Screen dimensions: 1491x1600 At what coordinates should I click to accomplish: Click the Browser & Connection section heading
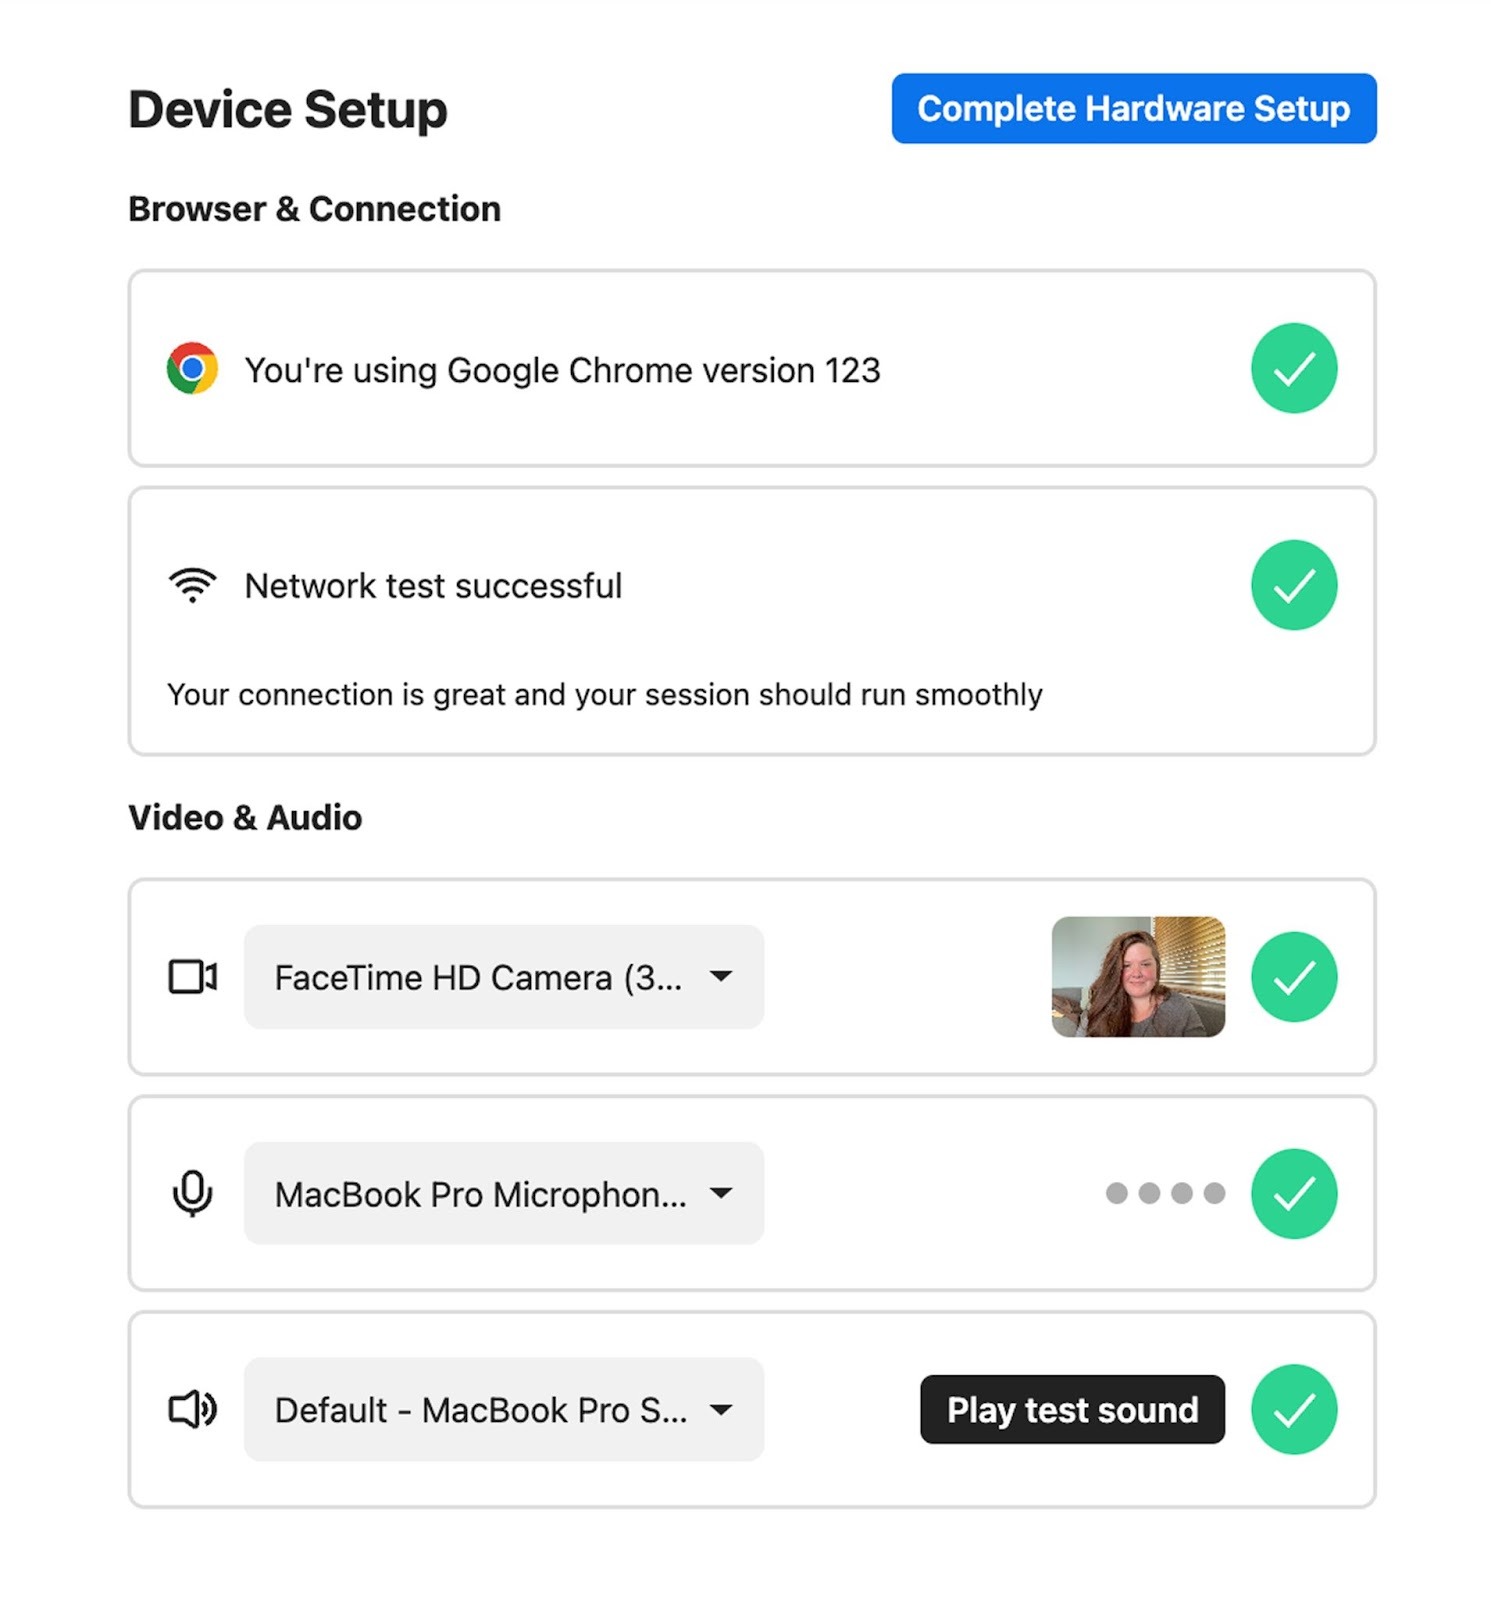click(x=314, y=209)
